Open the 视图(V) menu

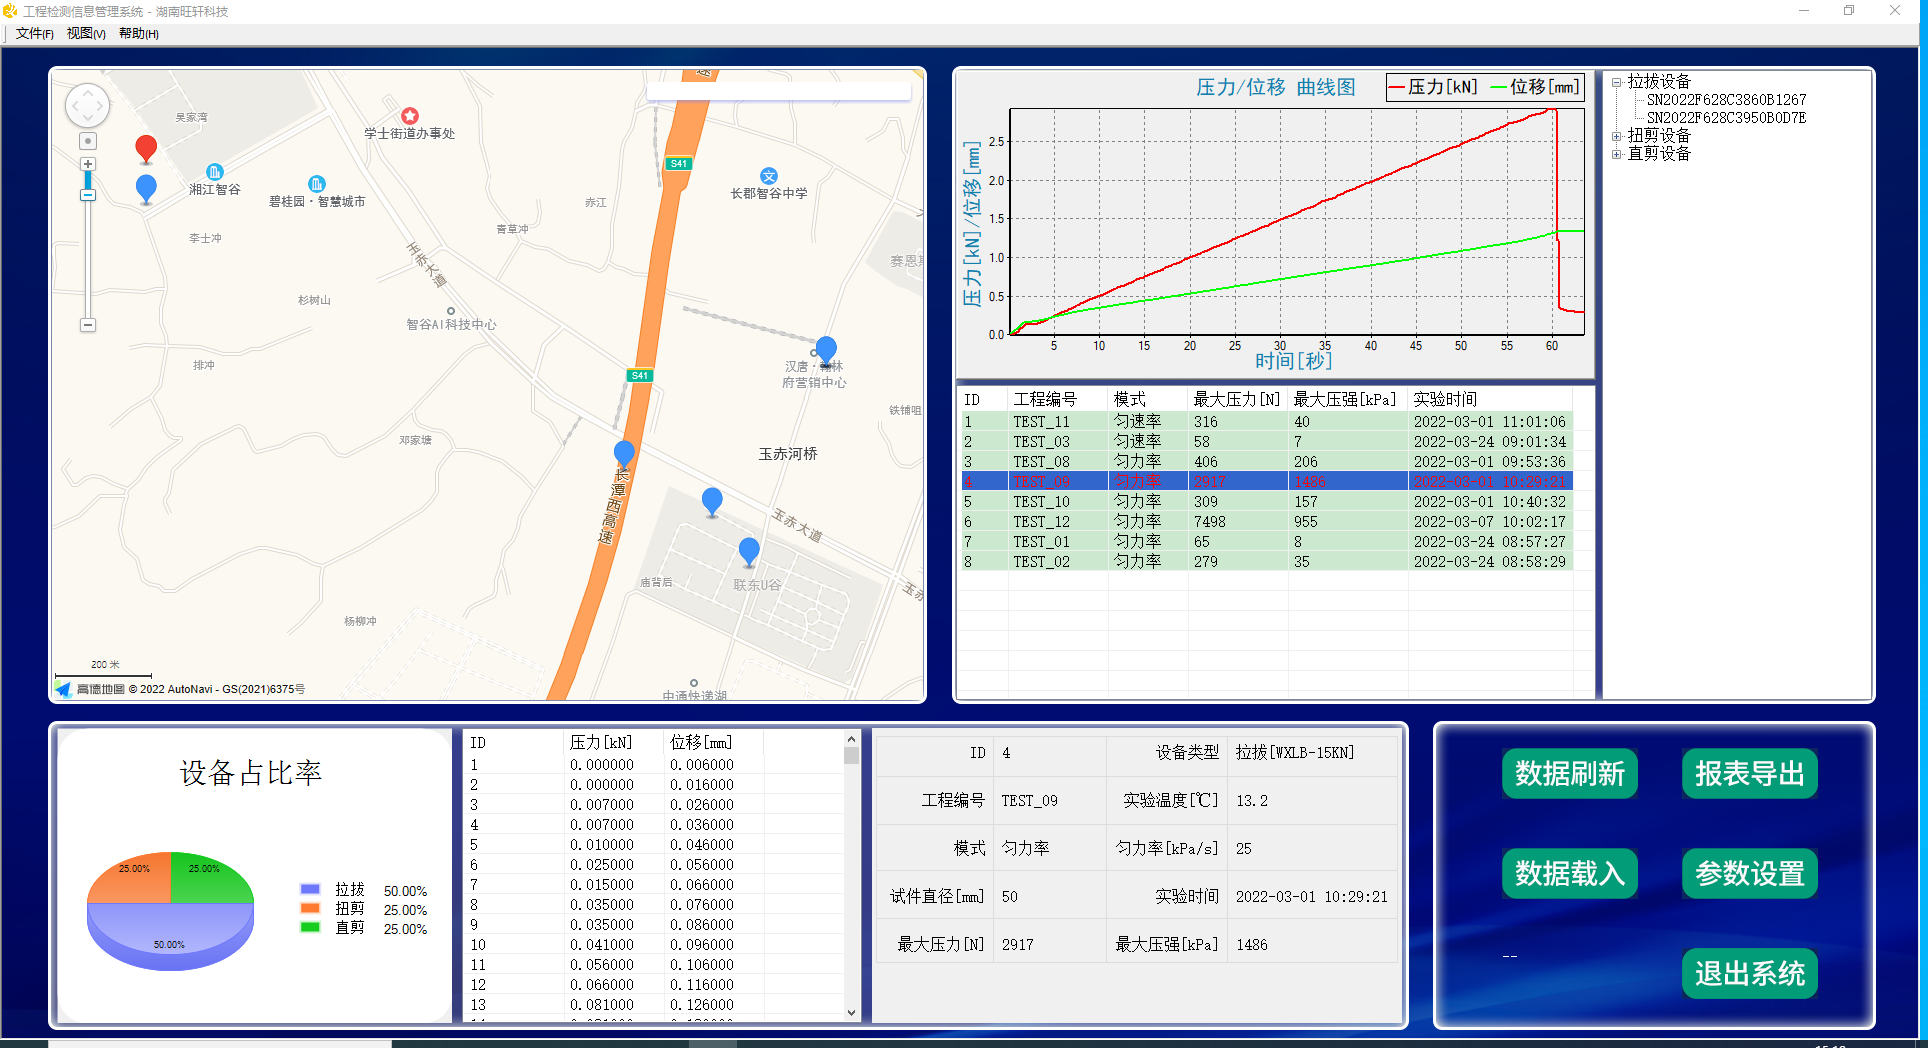coord(86,33)
